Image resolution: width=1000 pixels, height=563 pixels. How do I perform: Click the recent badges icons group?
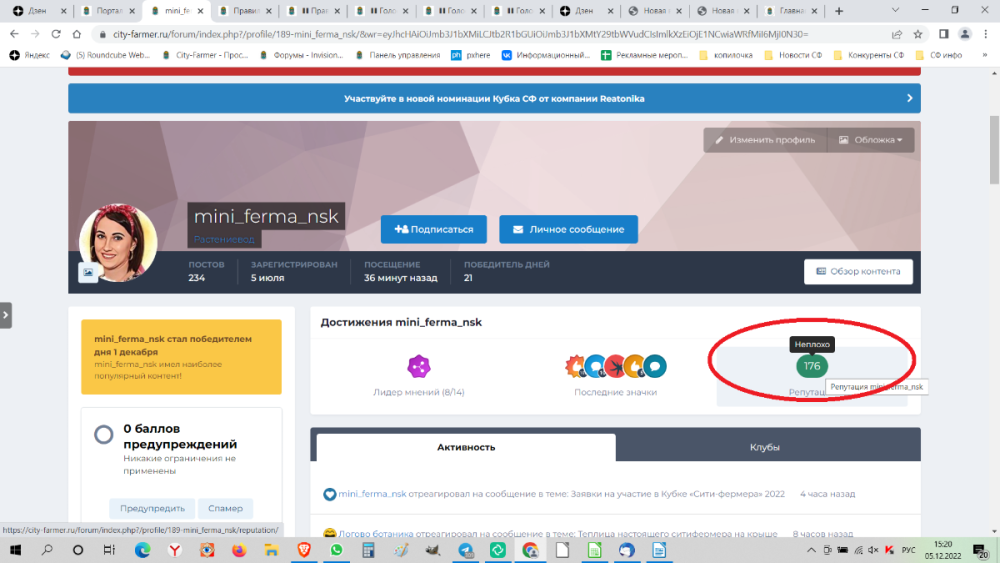[x=615, y=367]
